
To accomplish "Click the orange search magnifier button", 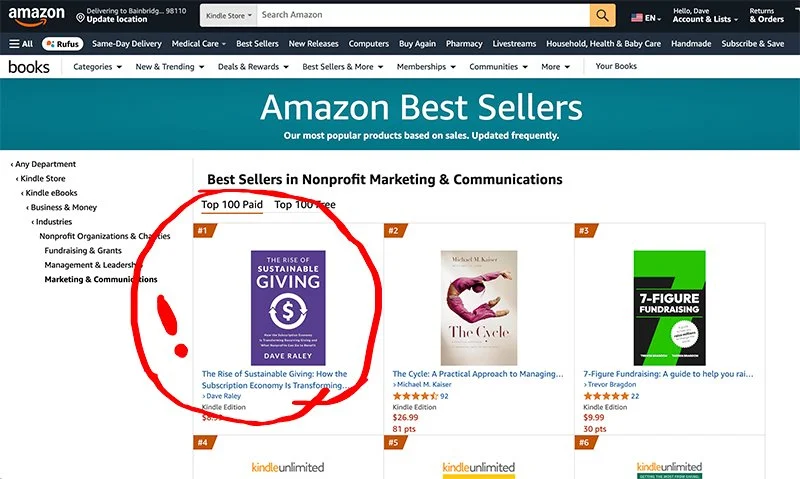I will 602,15.
